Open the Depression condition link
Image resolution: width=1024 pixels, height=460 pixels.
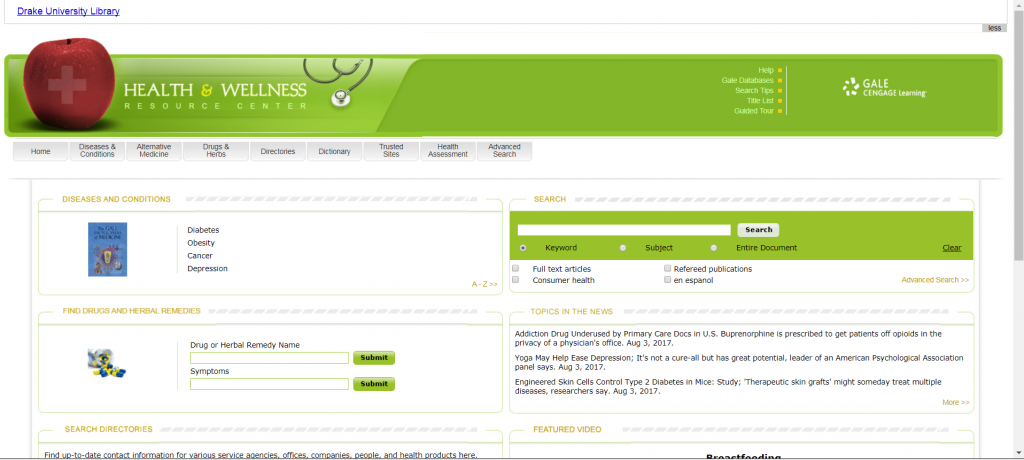coord(207,269)
